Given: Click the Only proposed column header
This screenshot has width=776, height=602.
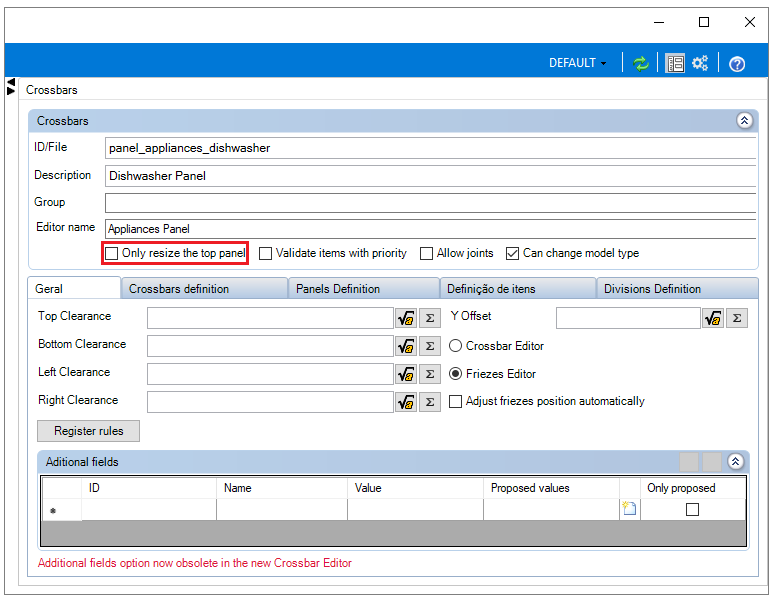Looking at the screenshot, I should [x=693, y=488].
